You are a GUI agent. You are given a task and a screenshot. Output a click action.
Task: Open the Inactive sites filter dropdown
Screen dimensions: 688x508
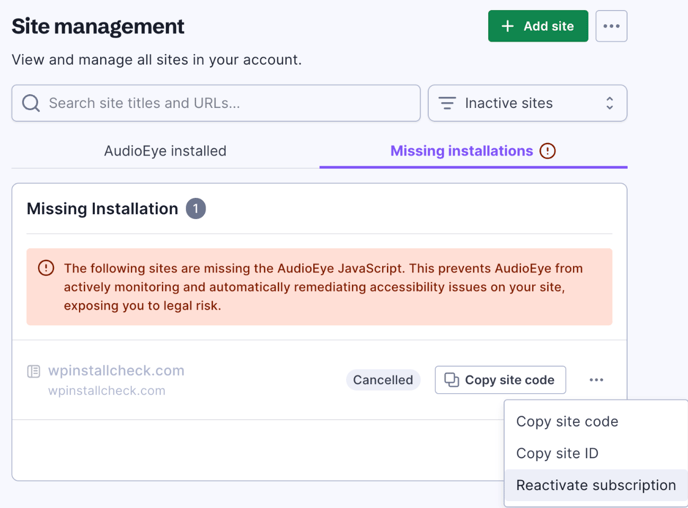527,103
